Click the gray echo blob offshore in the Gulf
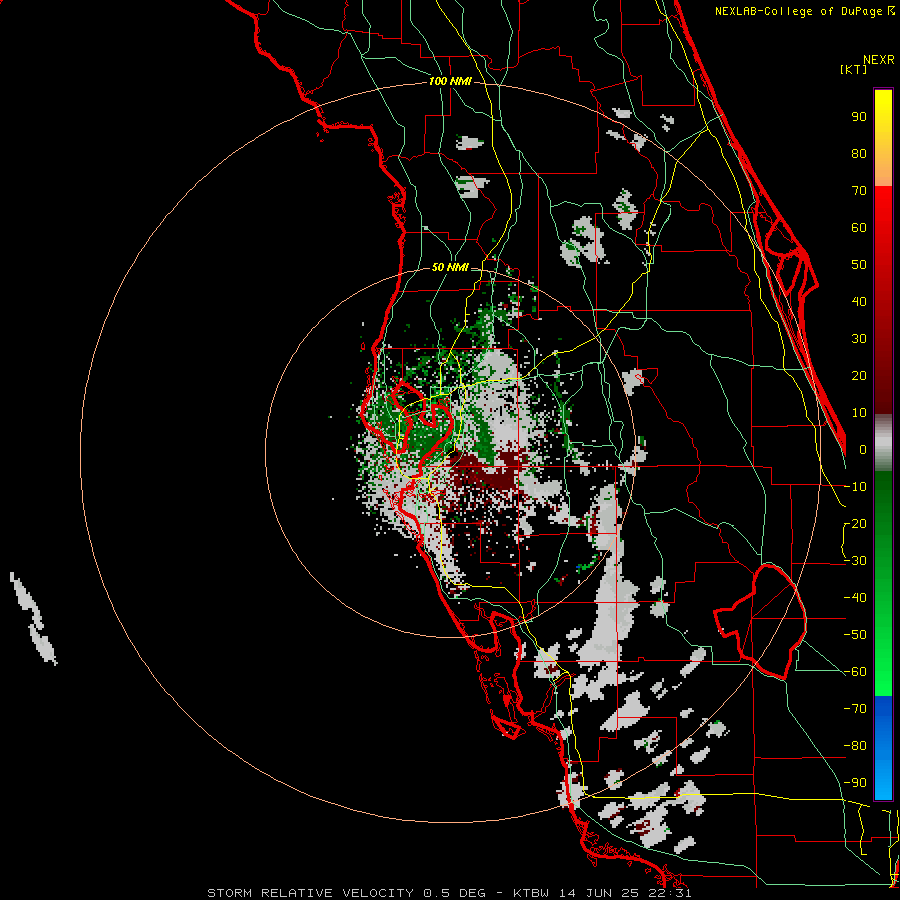Image resolution: width=900 pixels, height=900 pixels. pos(33,619)
